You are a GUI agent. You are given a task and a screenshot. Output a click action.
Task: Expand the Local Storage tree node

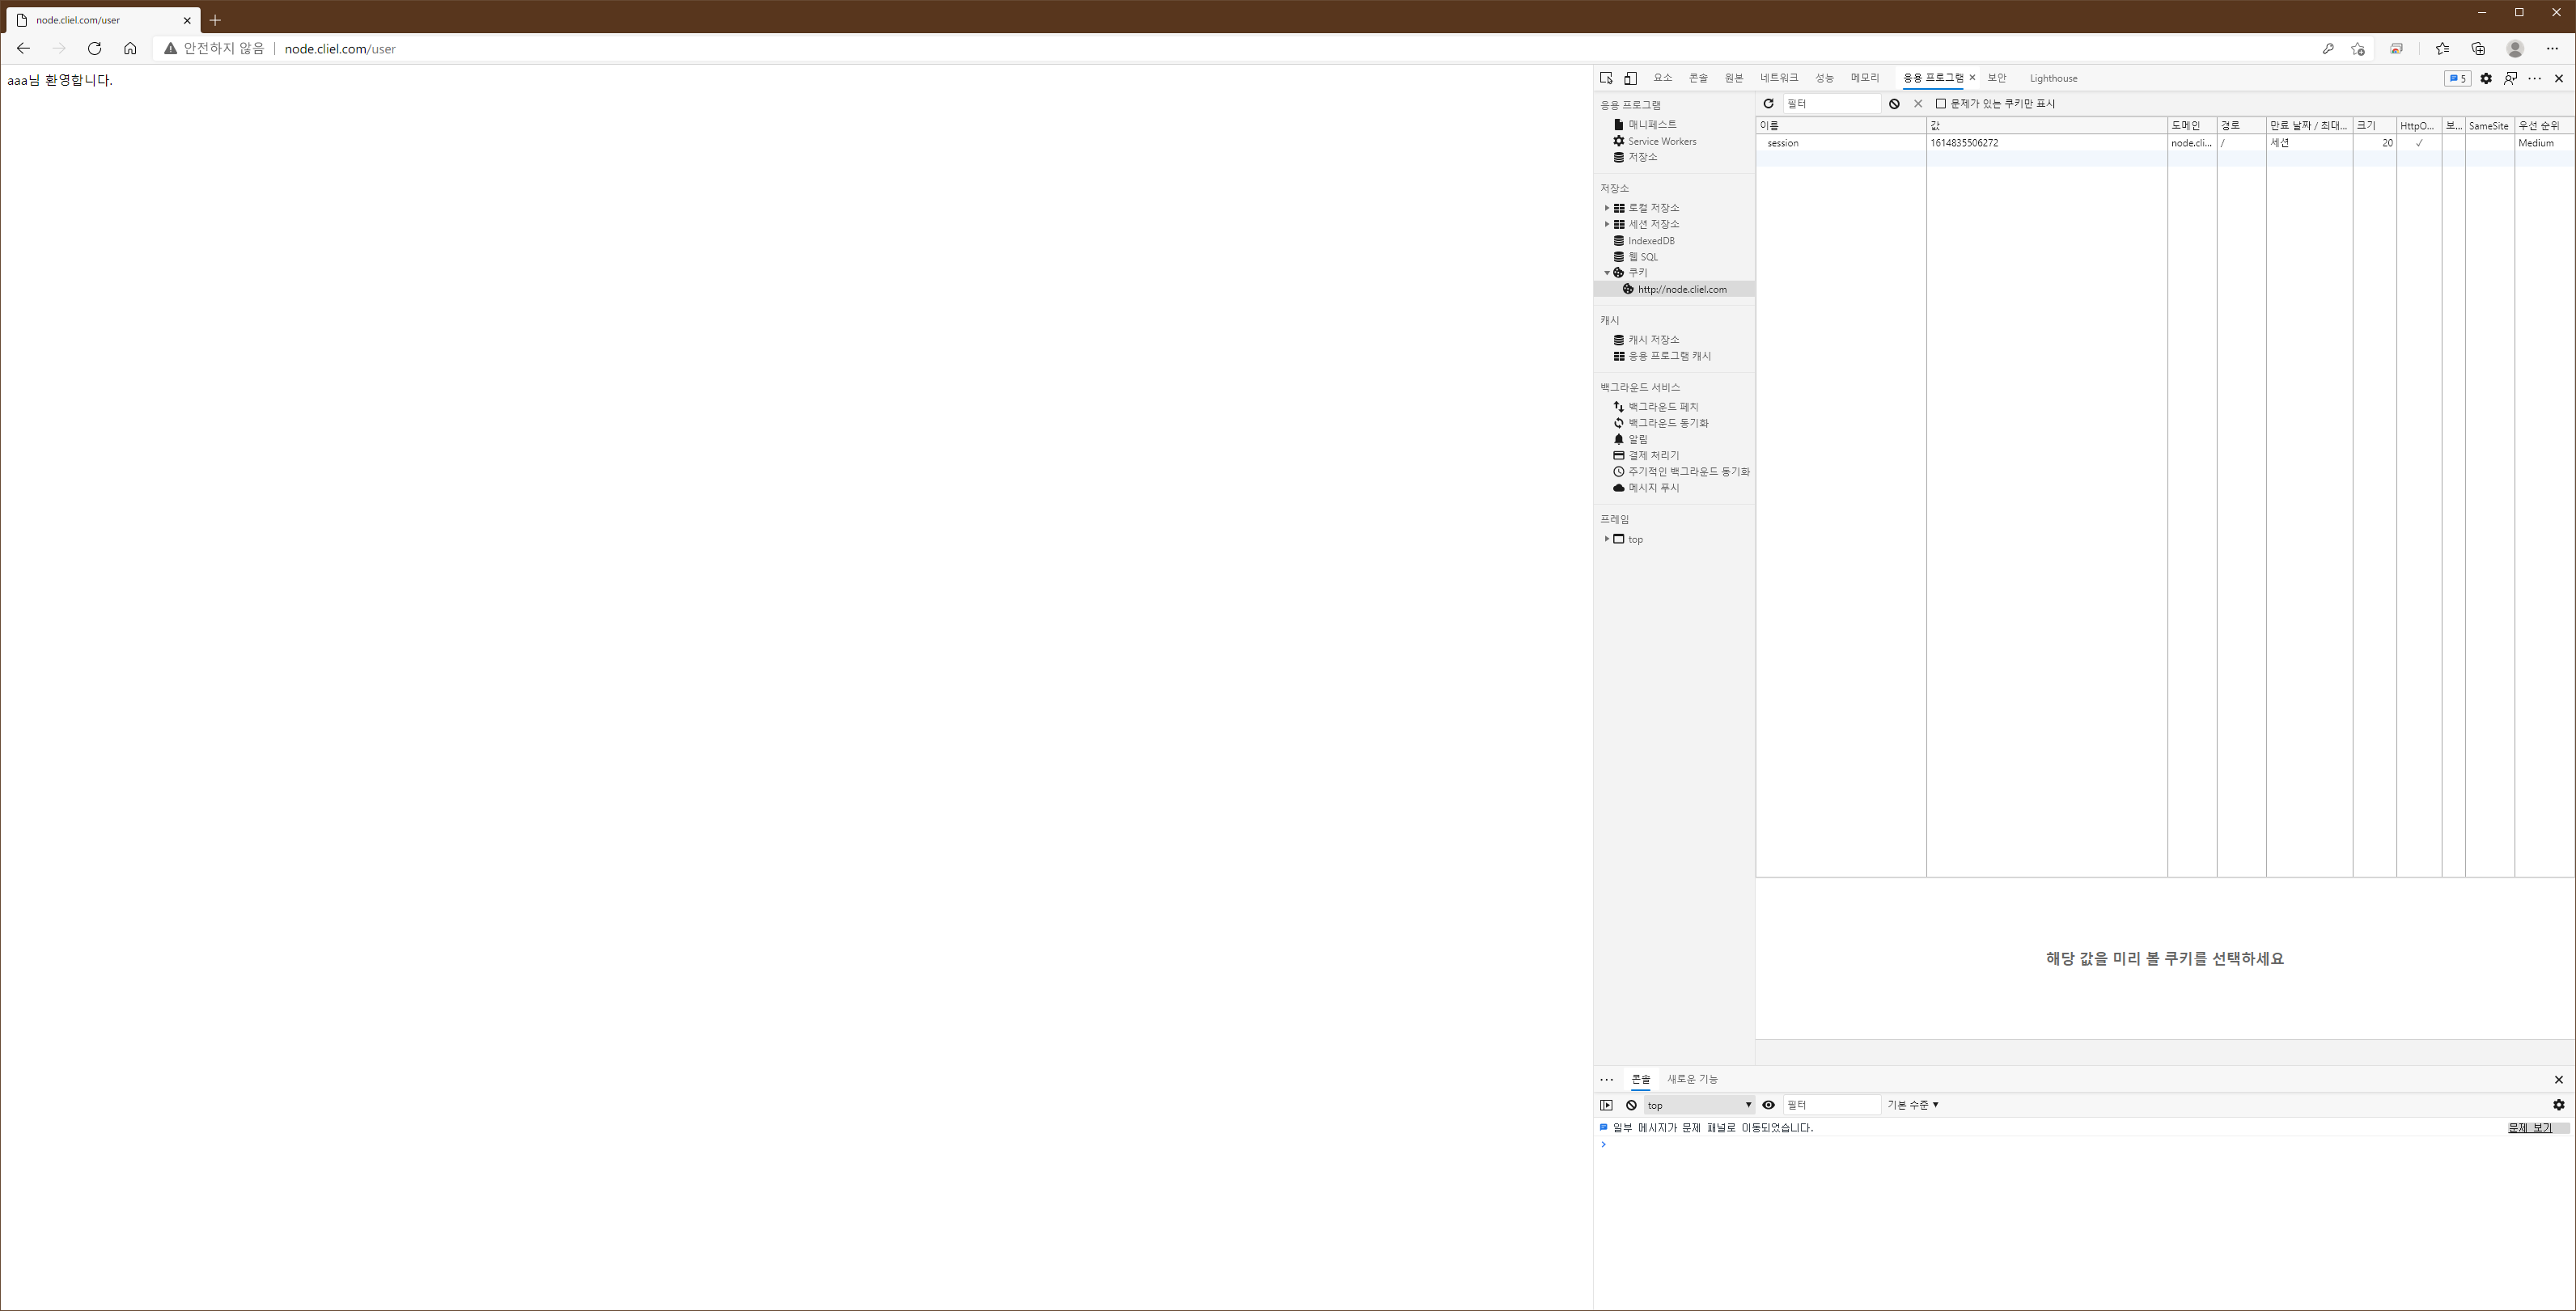[x=1607, y=208]
